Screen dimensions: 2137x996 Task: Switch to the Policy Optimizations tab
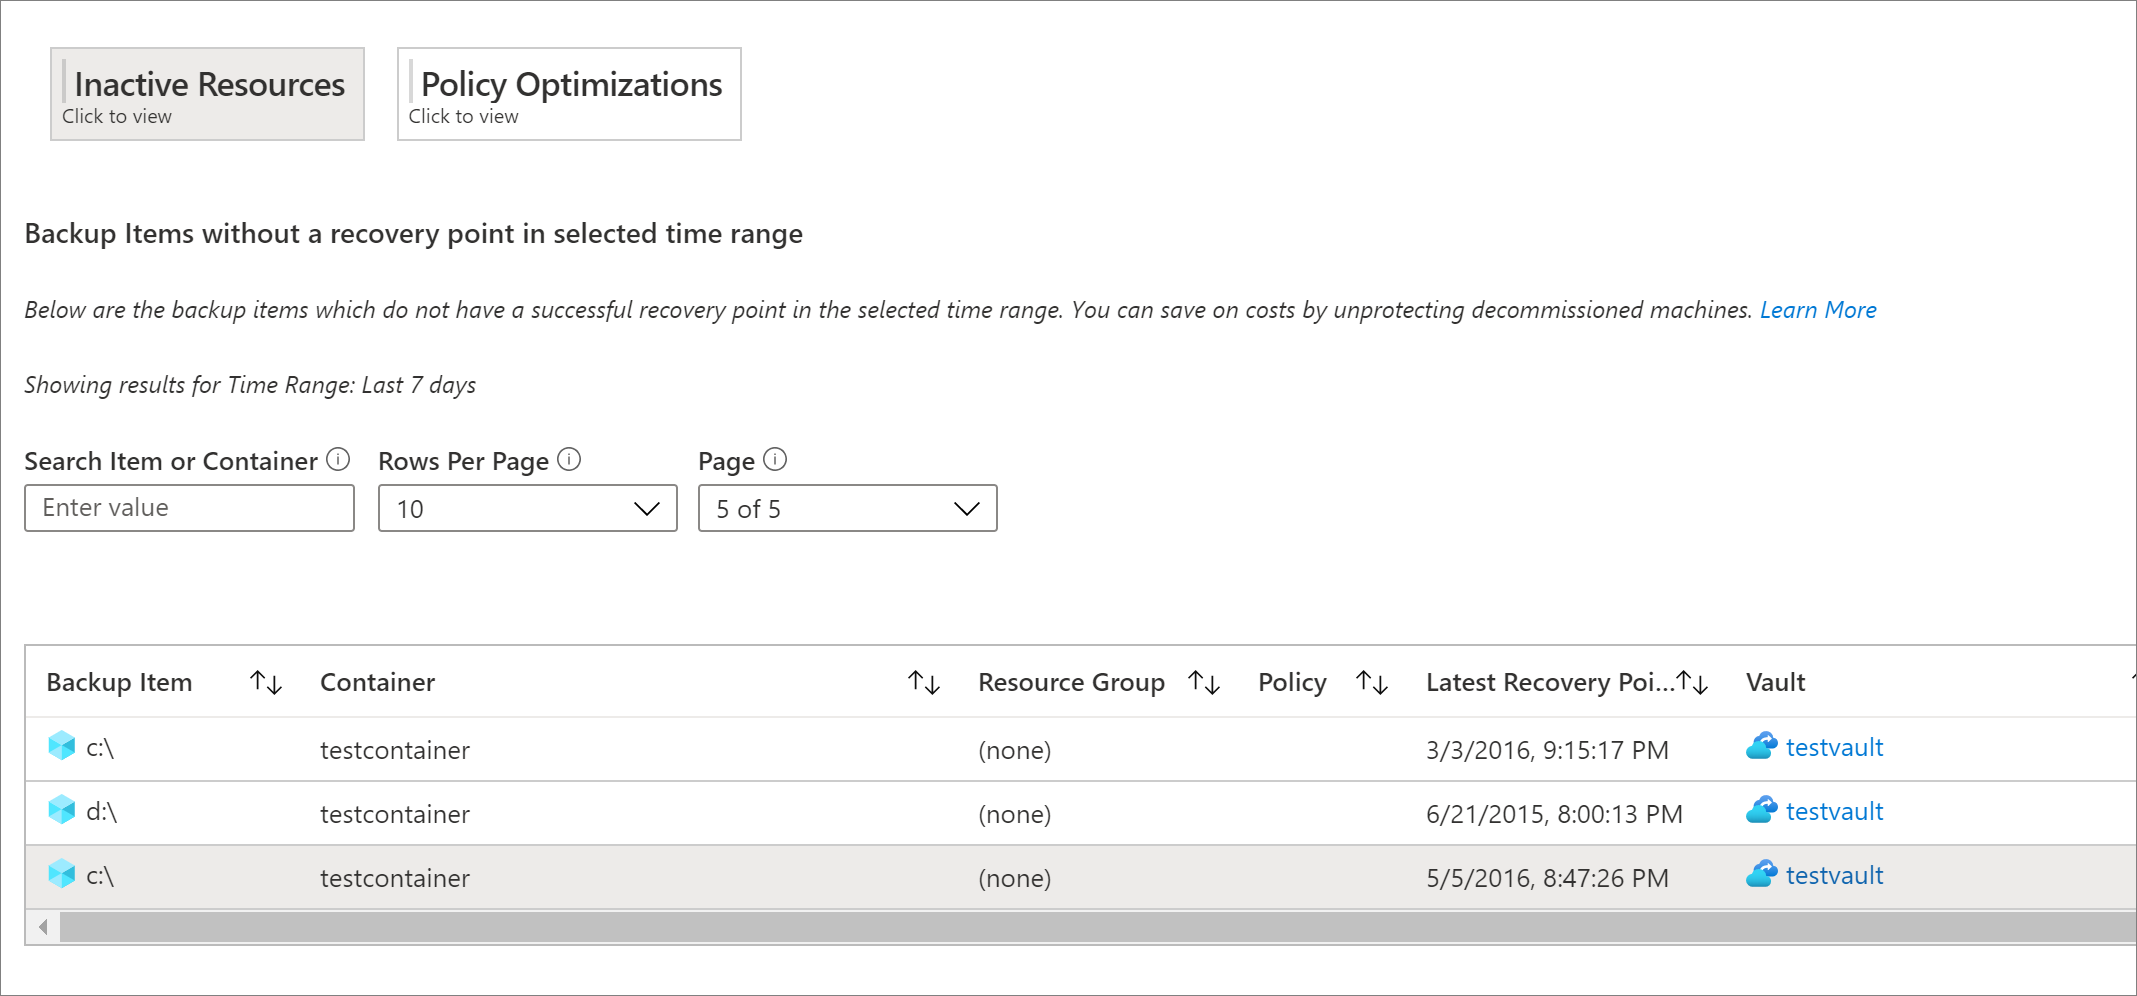pos(569,94)
